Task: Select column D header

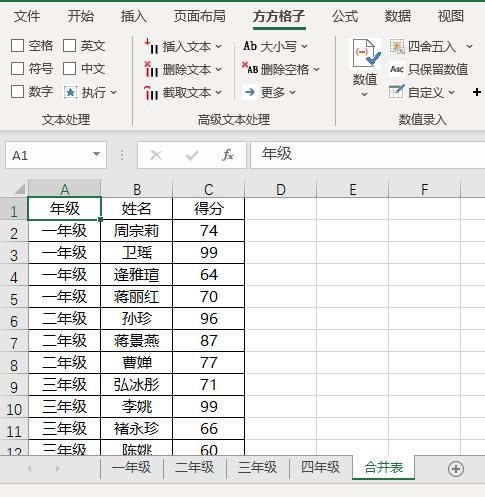Action: tap(281, 189)
